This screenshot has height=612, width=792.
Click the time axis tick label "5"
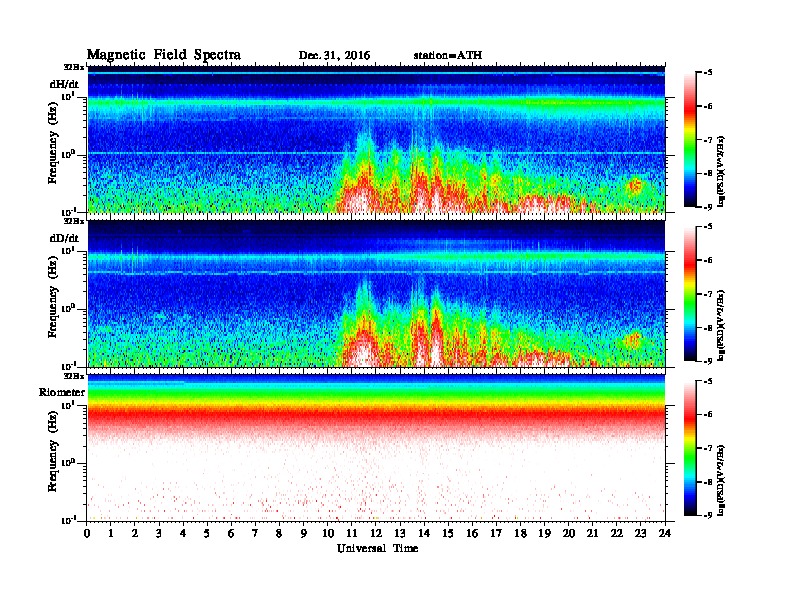pos(207,533)
